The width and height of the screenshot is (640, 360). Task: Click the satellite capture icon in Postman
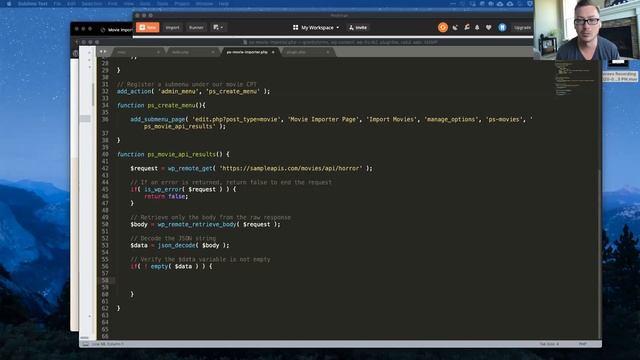pyautogui.click(x=455, y=27)
